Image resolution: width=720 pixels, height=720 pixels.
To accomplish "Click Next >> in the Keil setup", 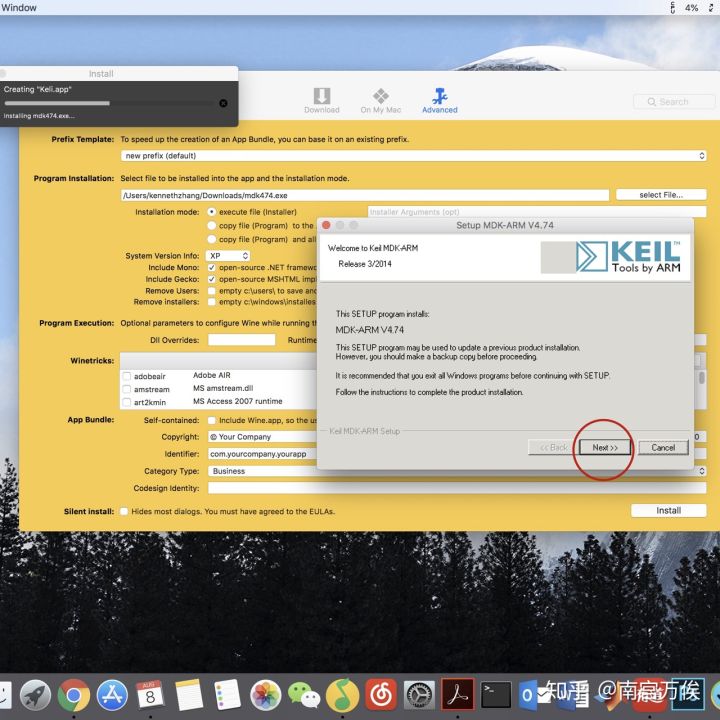I will tap(605, 448).
